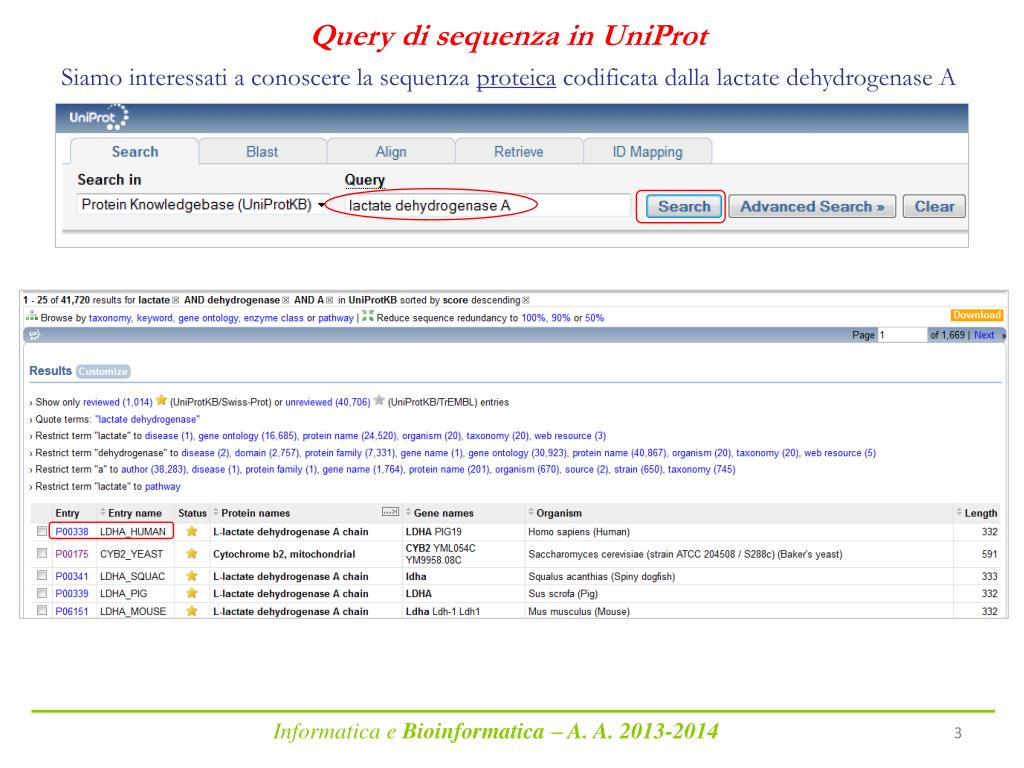Click the browse-by tree icon
Screen dimensions: 1024x768
[31, 317]
